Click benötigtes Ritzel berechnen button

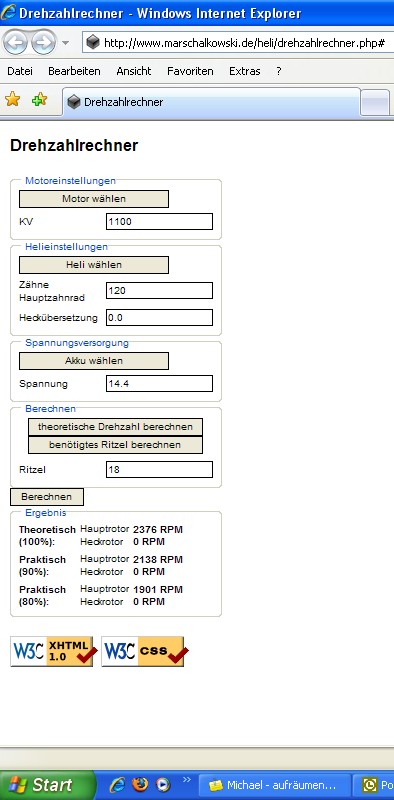tap(115, 445)
